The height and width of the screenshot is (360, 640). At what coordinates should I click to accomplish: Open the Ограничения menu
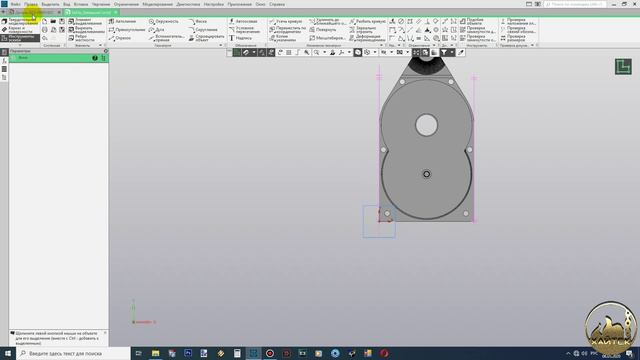[x=126, y=4]
